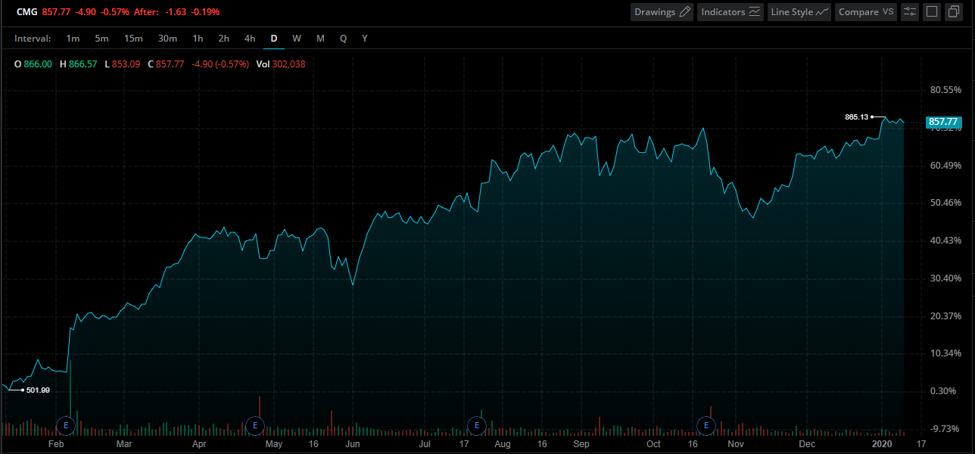Click the Sep date label
The image size is (975, 454).
(581, 444)
